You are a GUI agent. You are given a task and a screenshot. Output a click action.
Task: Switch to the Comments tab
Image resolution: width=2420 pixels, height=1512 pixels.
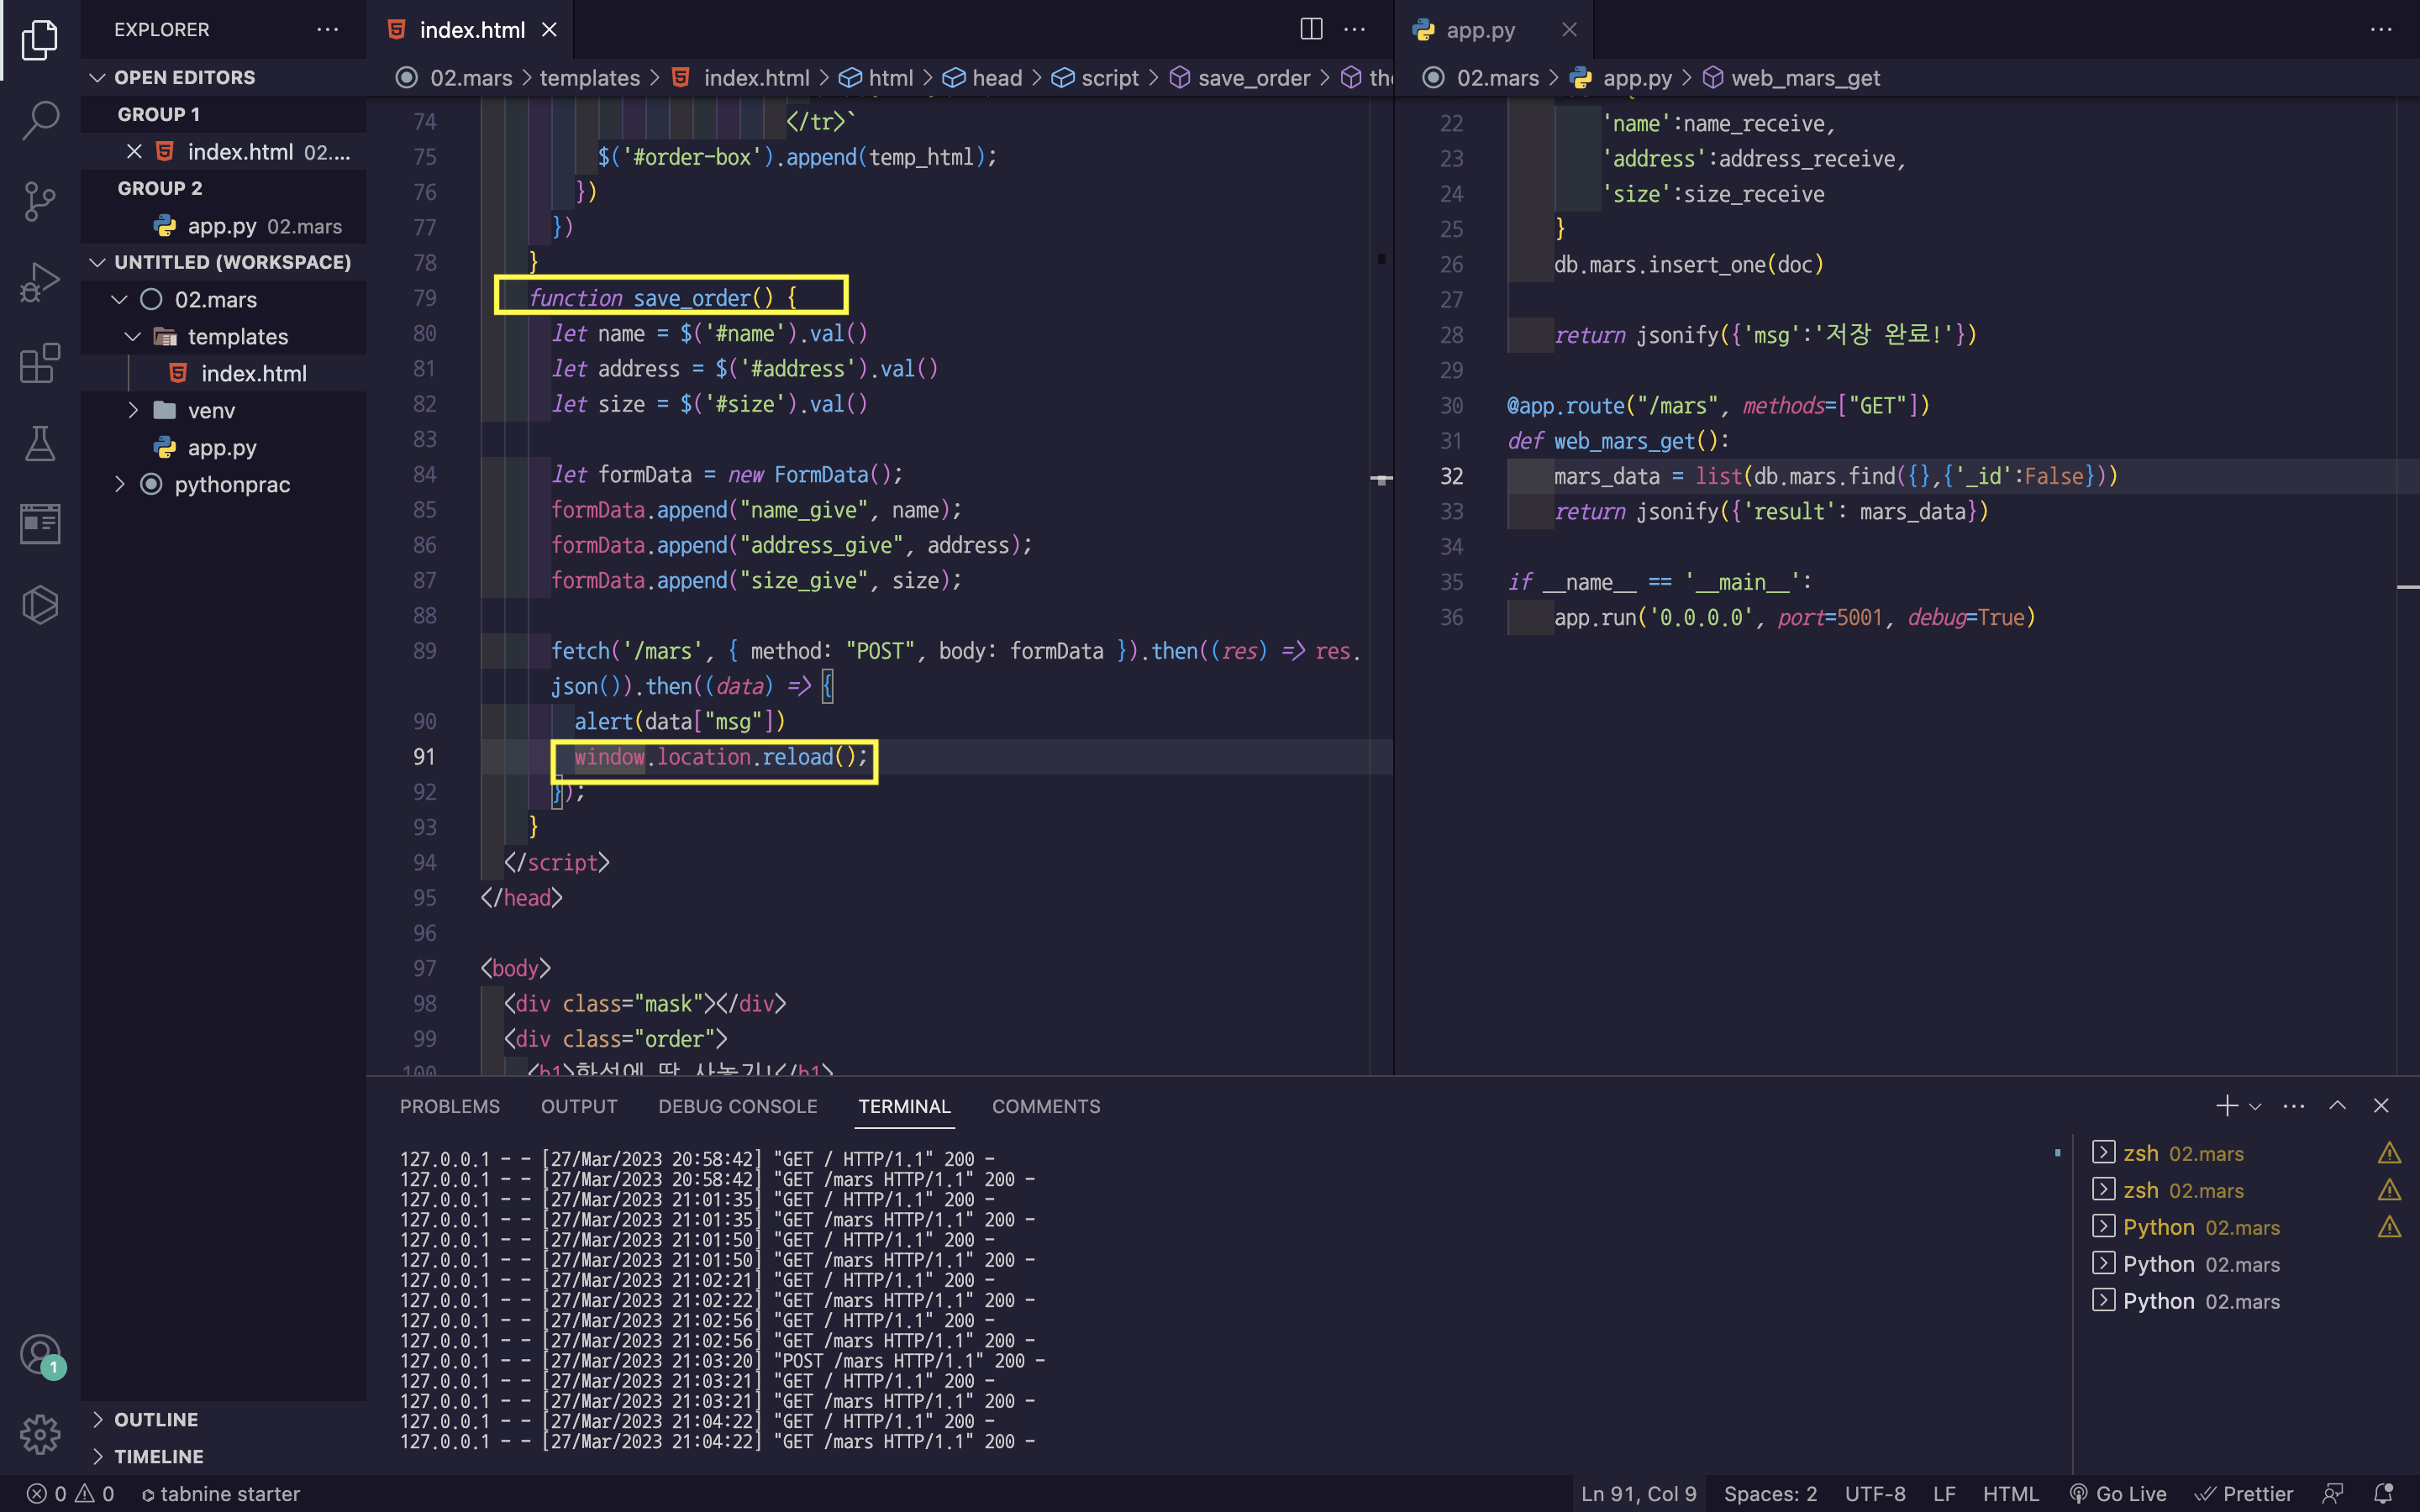[1046, 1106]
